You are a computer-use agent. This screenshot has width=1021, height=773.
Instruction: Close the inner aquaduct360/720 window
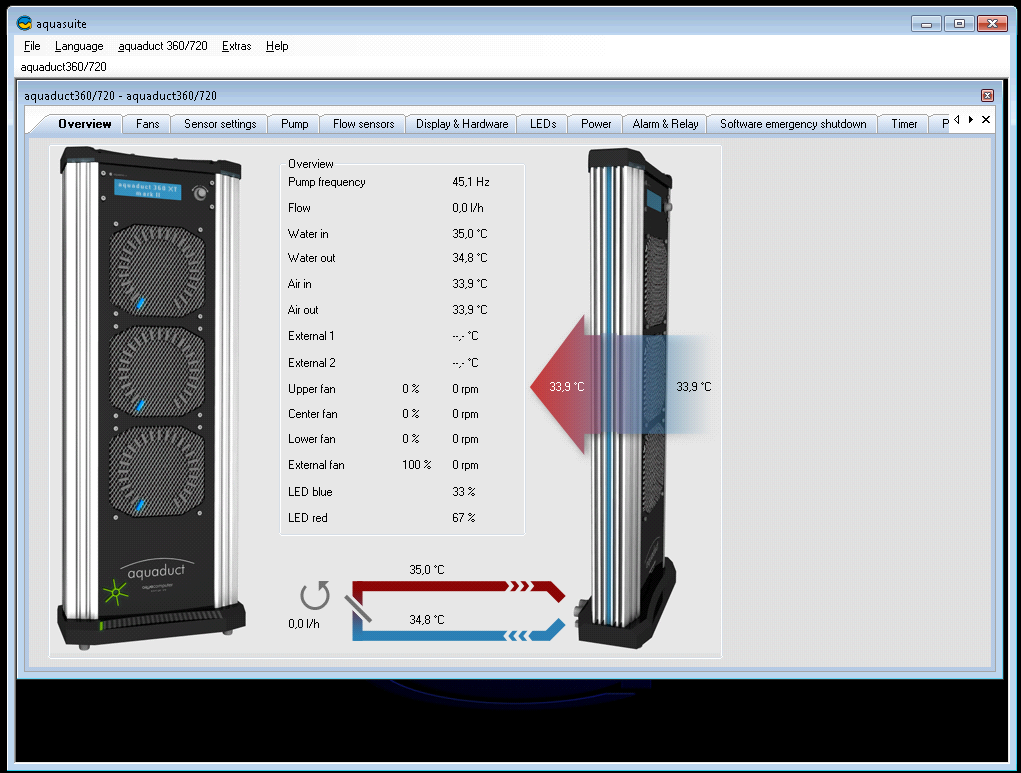click(x=987, y=96)
